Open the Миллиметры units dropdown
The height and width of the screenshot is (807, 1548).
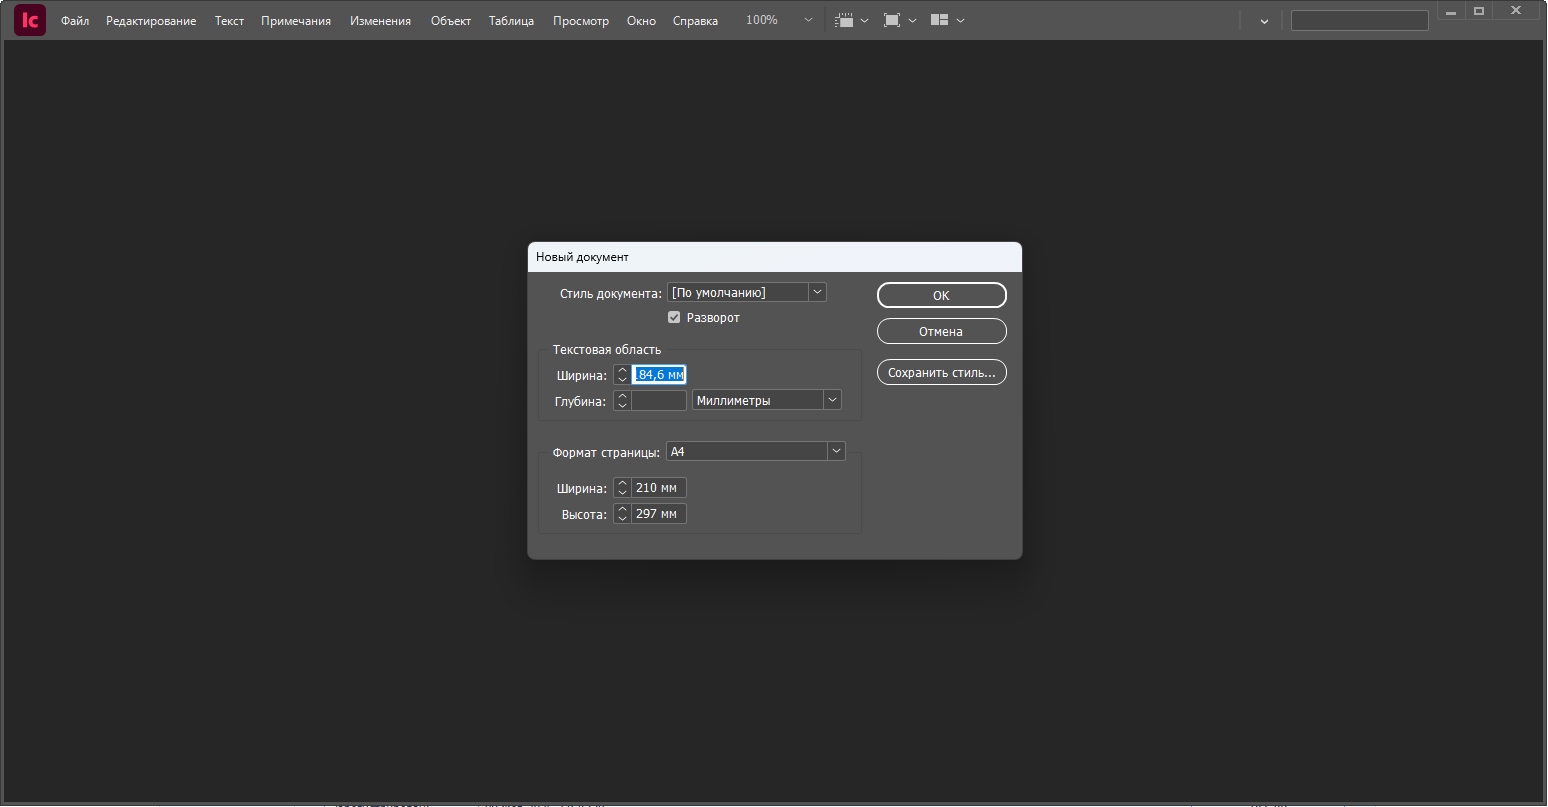[x=831, y=400]
